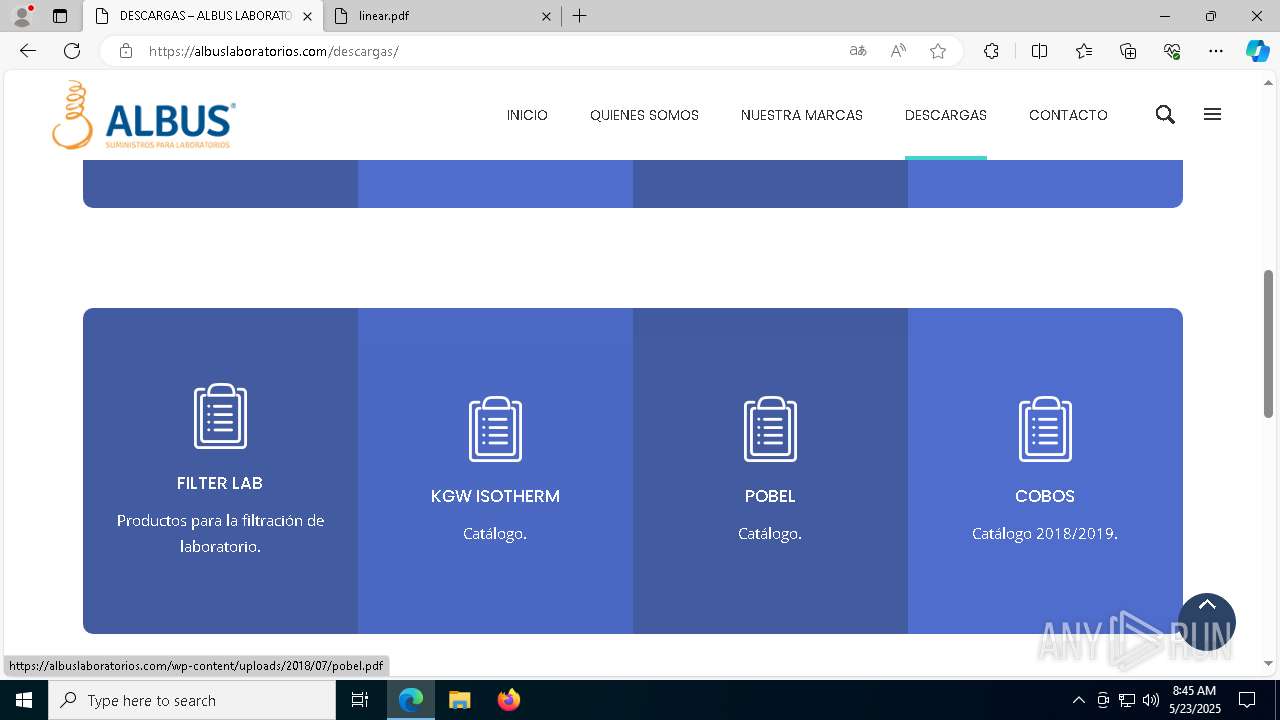
Task: Toggle split screen icon
Action: (x=1039, y=51)
